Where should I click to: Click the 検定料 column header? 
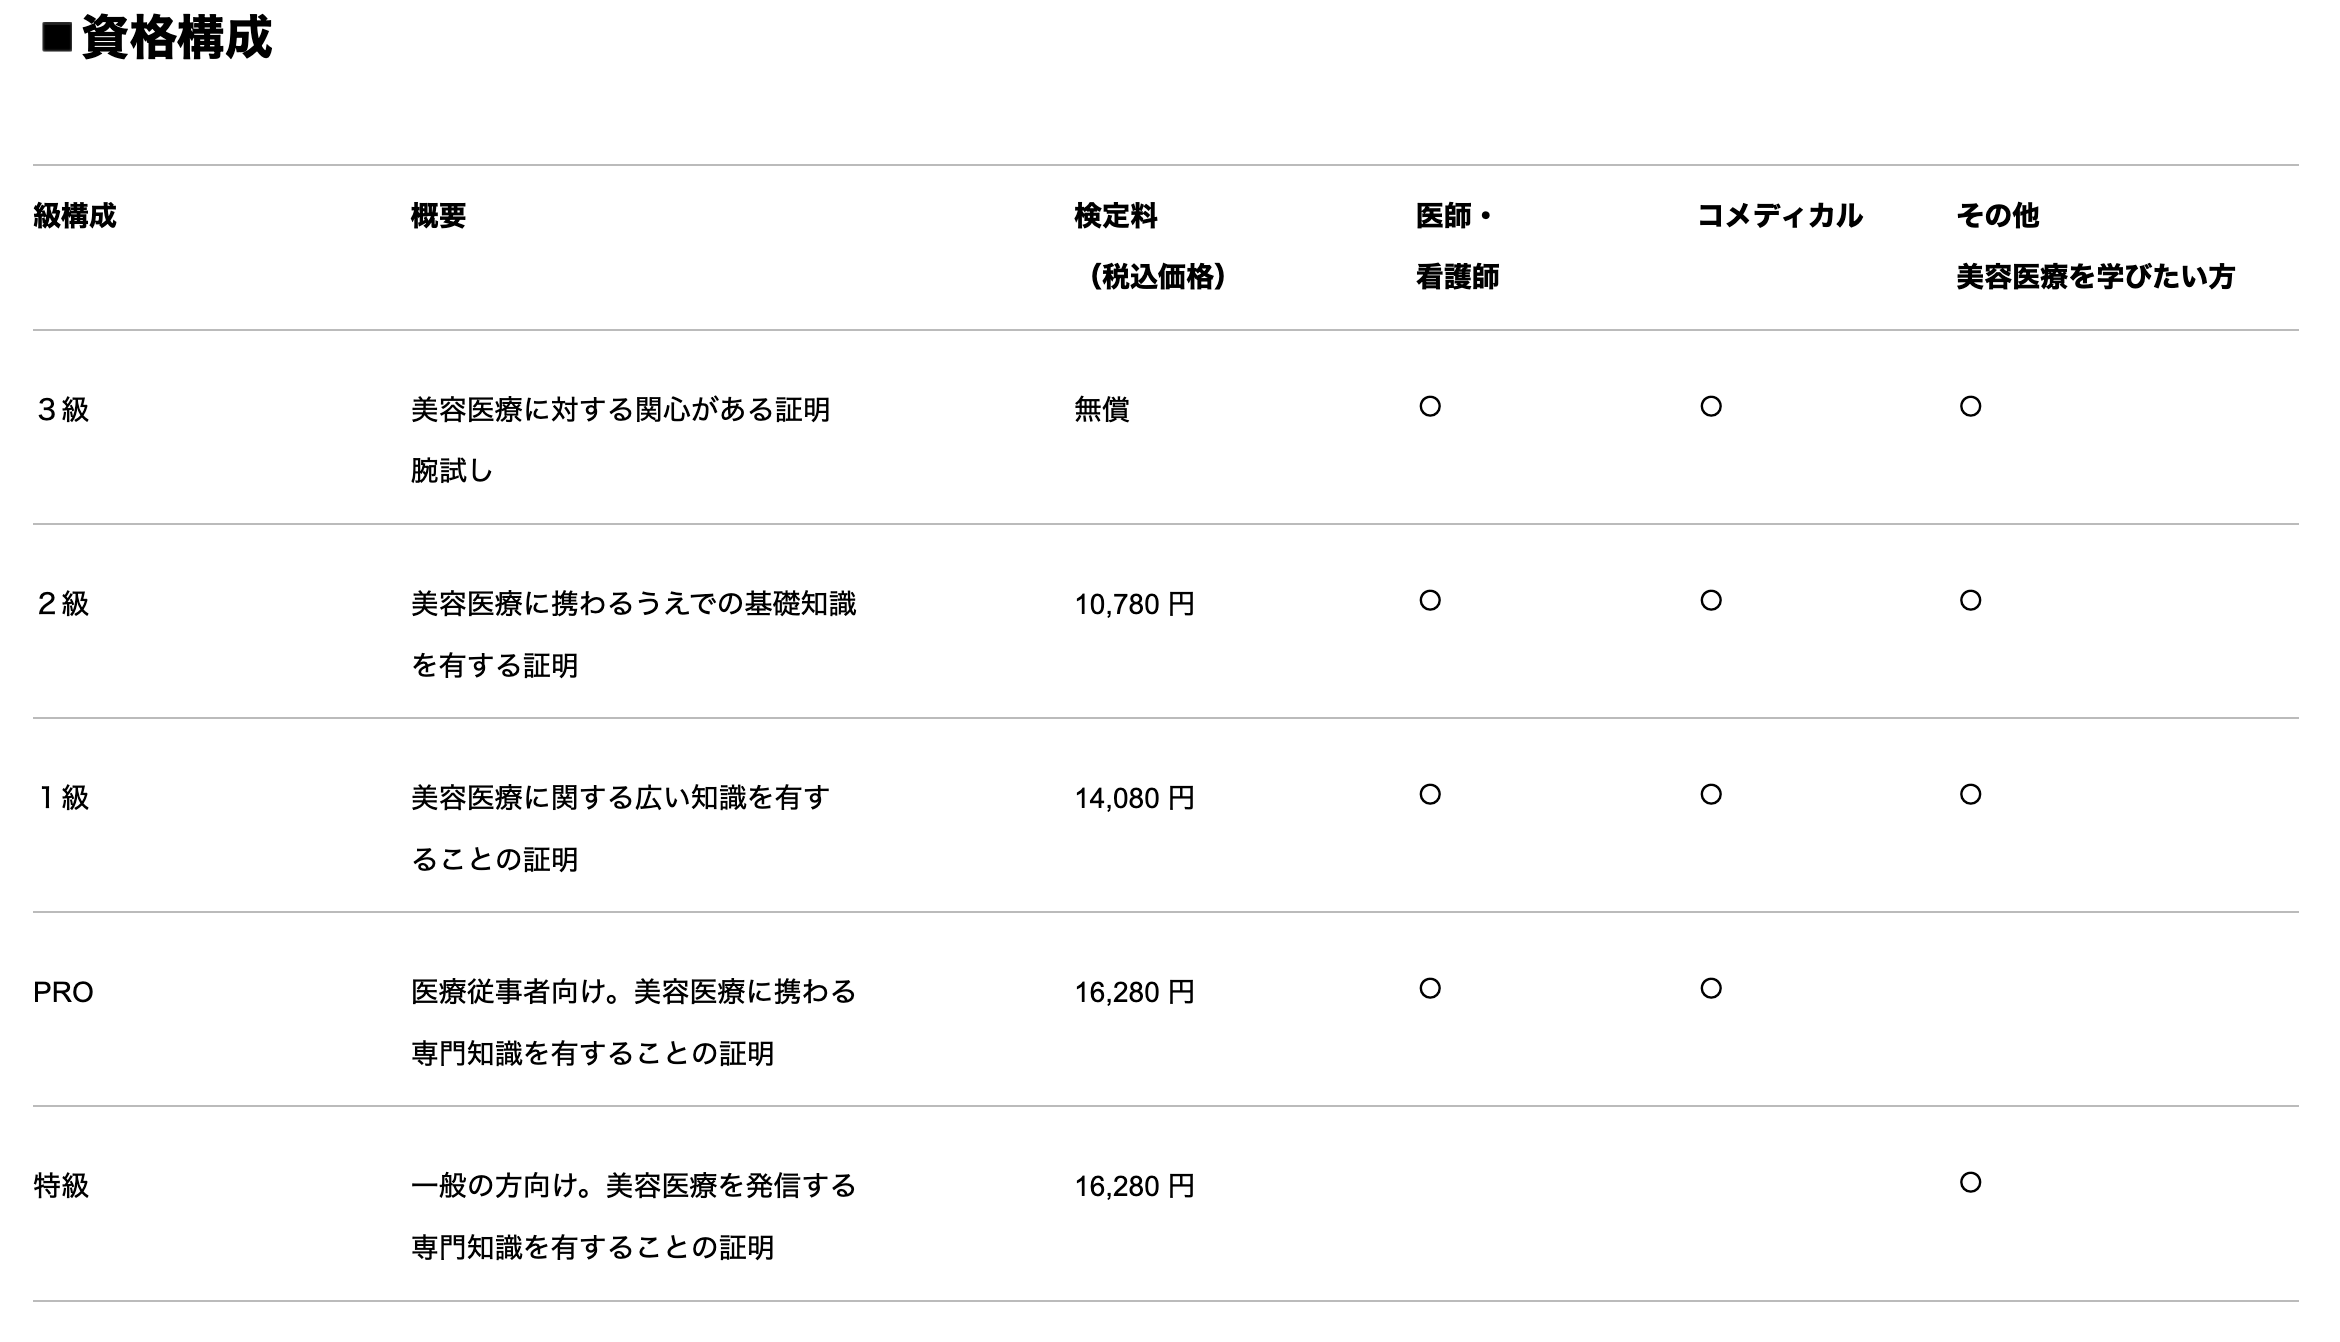[1115, 216]
